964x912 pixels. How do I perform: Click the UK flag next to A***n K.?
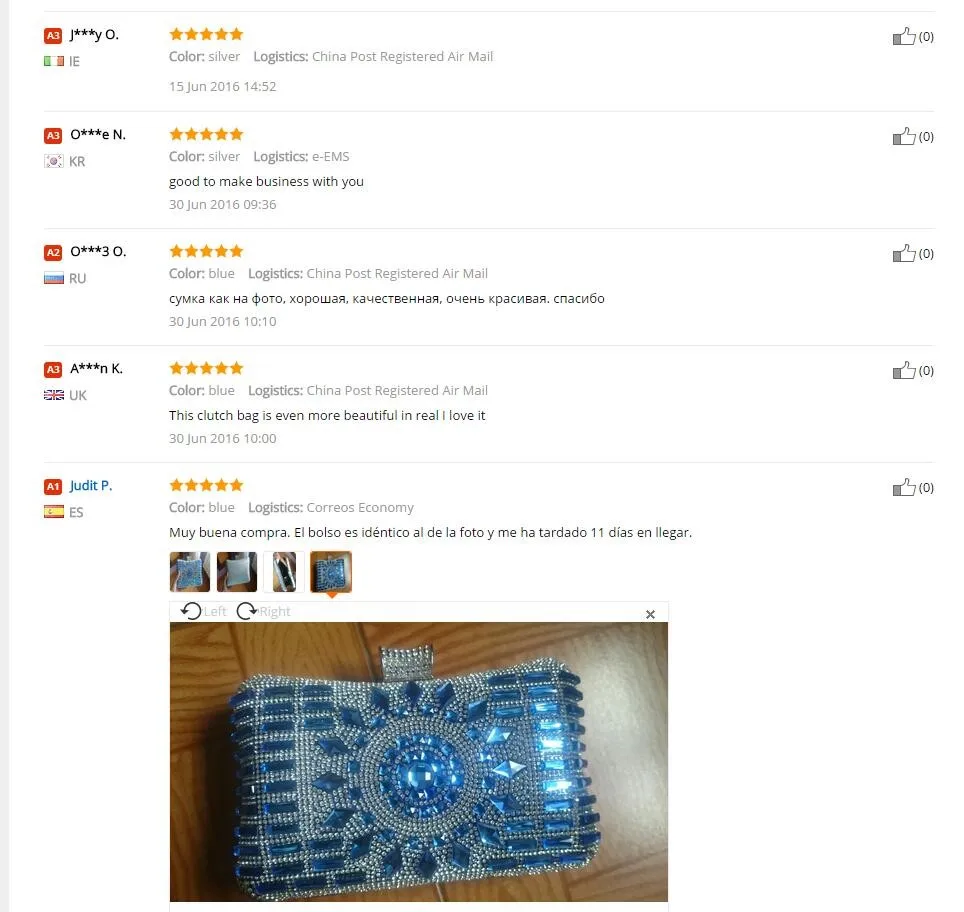[x=53, y=395]
